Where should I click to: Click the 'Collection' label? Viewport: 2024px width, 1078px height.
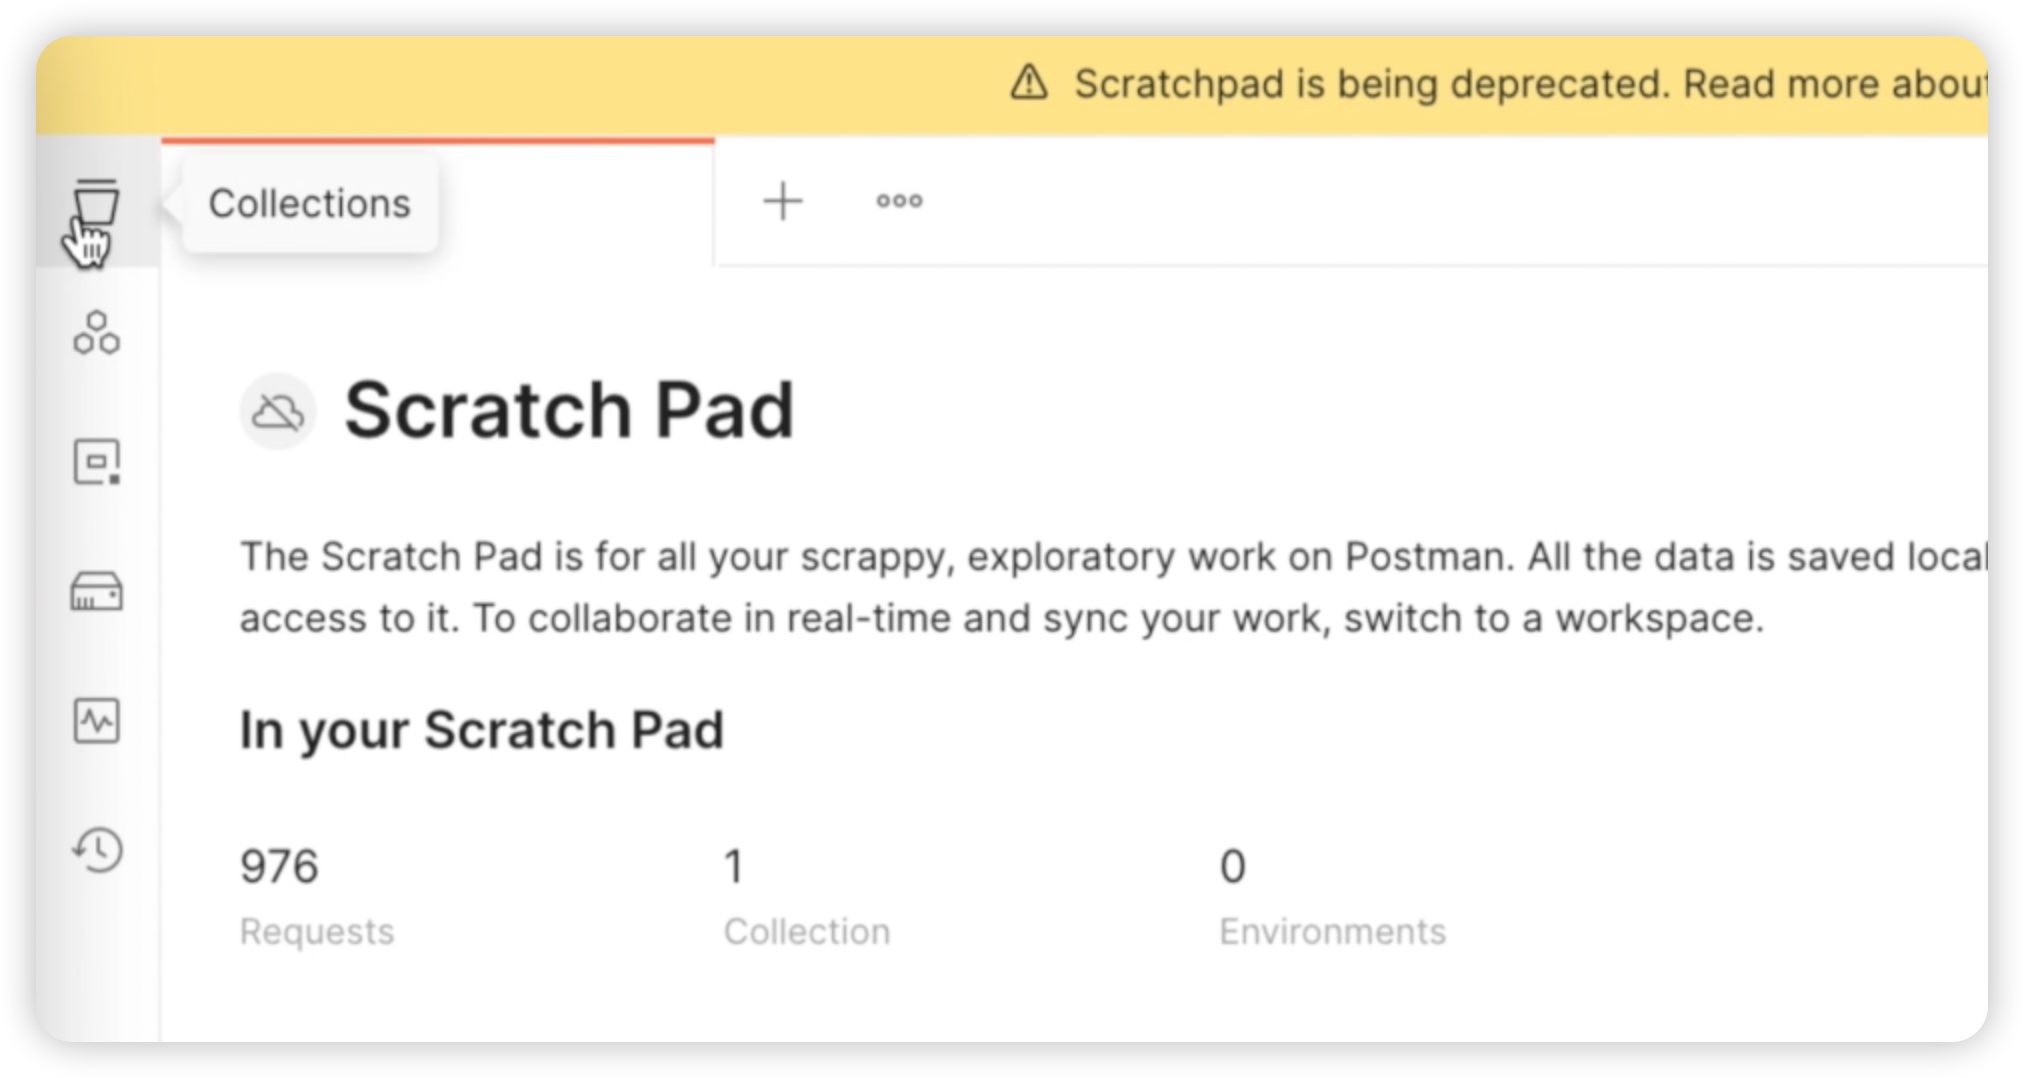pyautogui.click(x=807, y=932)
